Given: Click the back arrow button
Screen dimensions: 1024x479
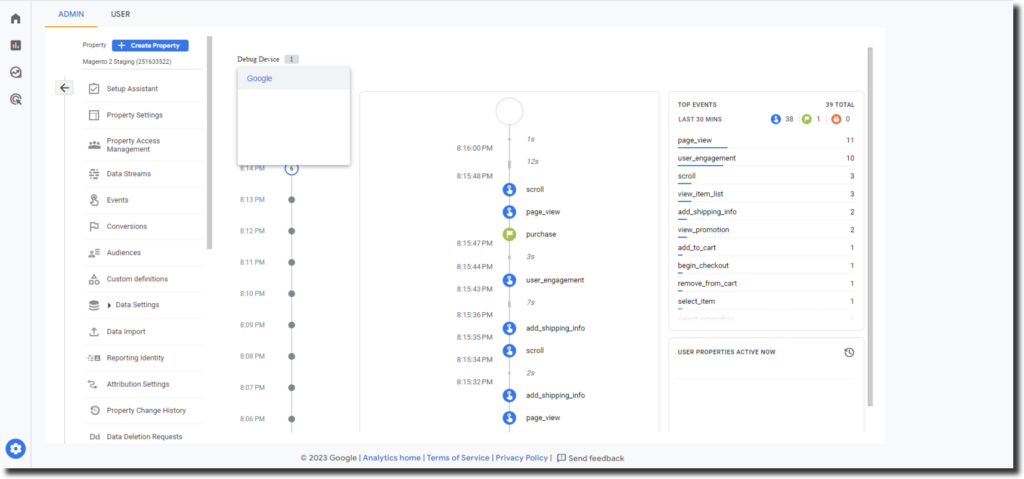Looking at the screenshot, I should click(64, 88).
